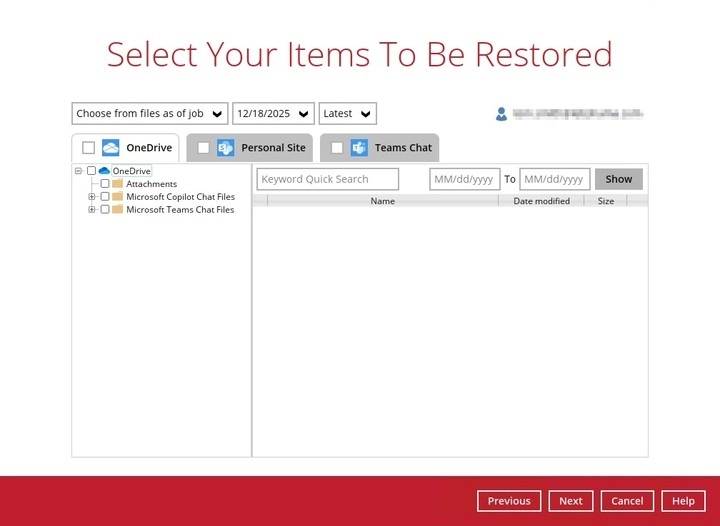
Task: Switch to the Teams Chat tab
Action: point(379,148)
